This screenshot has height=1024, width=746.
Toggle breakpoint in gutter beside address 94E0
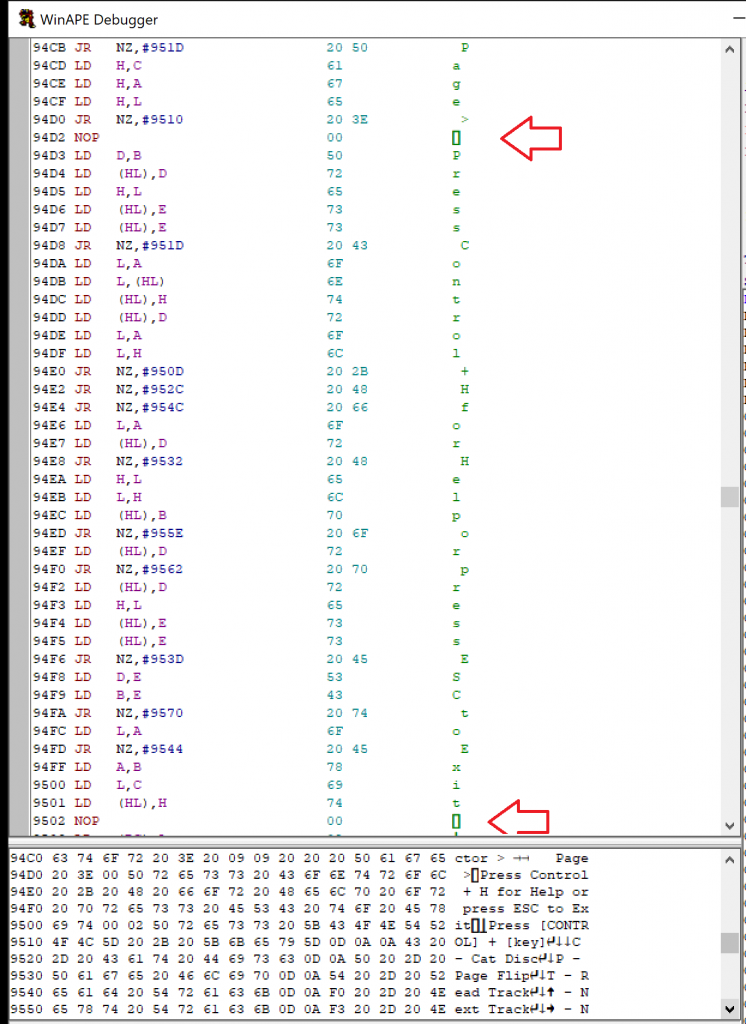tap(20, 372)
